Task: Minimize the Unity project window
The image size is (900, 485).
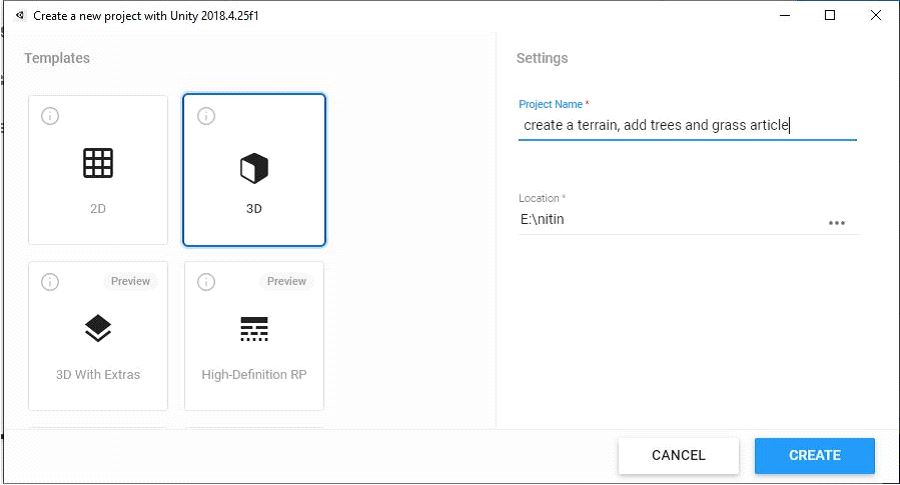Action: click(785, 15)
